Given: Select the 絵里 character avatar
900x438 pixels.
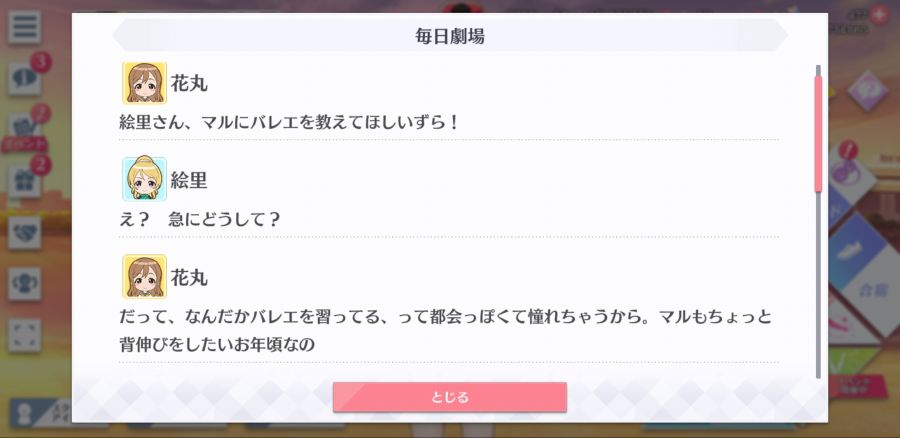Looking at the screenshot, I should tap(144, 179).
